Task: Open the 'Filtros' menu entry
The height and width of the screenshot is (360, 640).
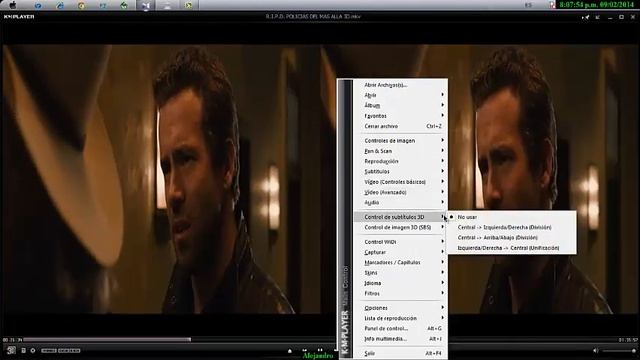Action: coord(400,293)
